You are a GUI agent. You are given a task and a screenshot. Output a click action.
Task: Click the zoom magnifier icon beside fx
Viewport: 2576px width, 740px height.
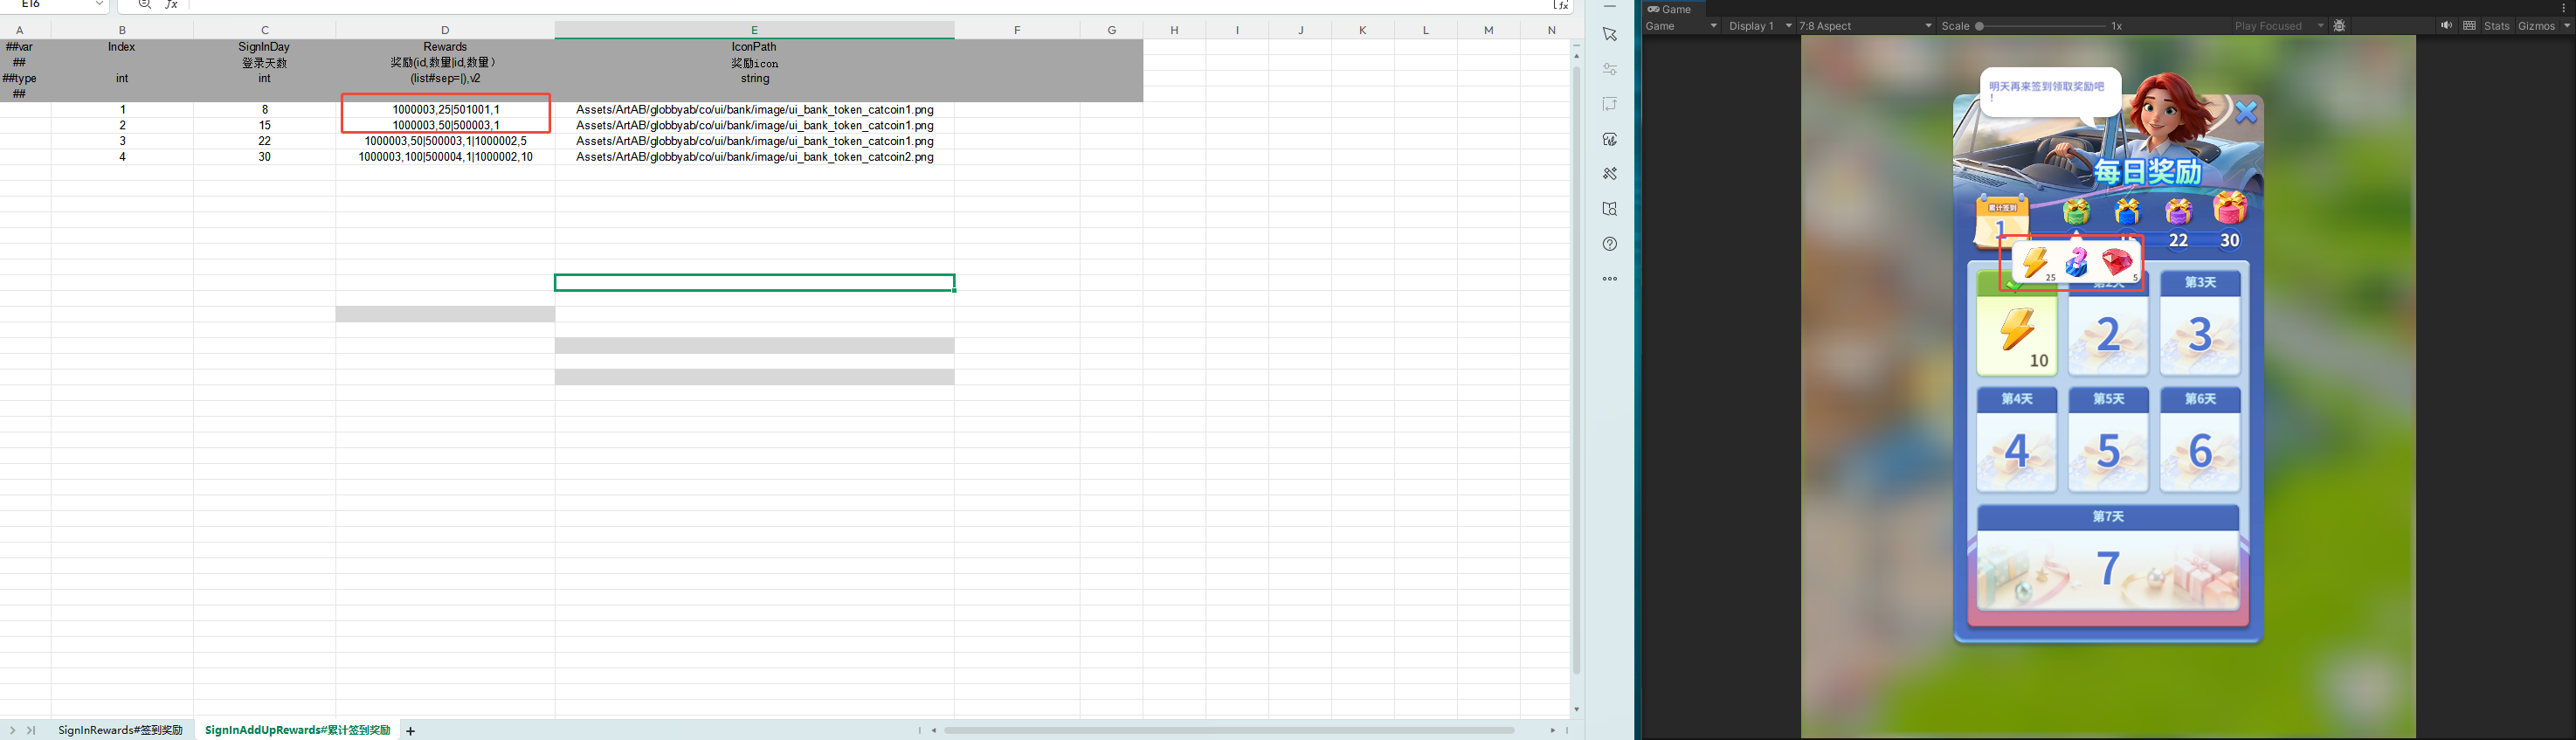pyautogui.click(x=145, y=5)
